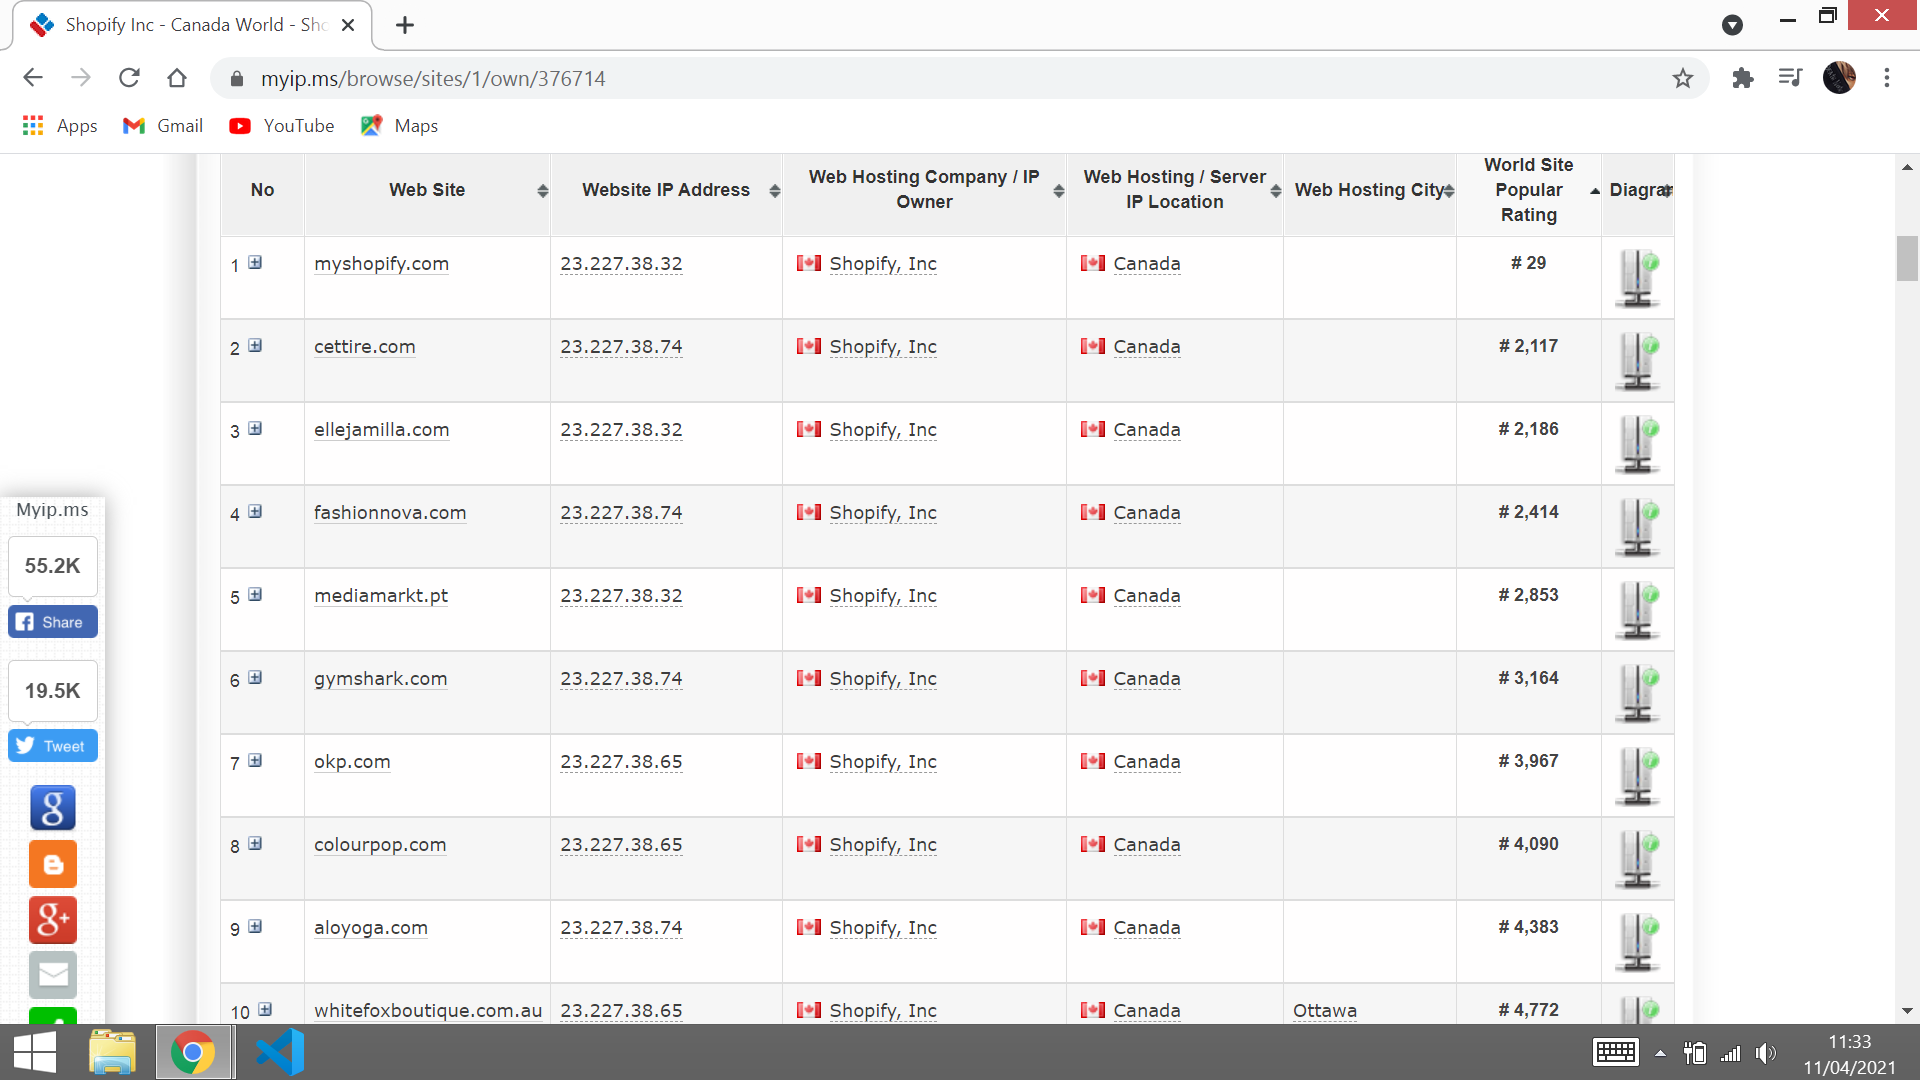Click the Chrome profile avatar
The image size is (1920, 1080).
point(1841,78)
